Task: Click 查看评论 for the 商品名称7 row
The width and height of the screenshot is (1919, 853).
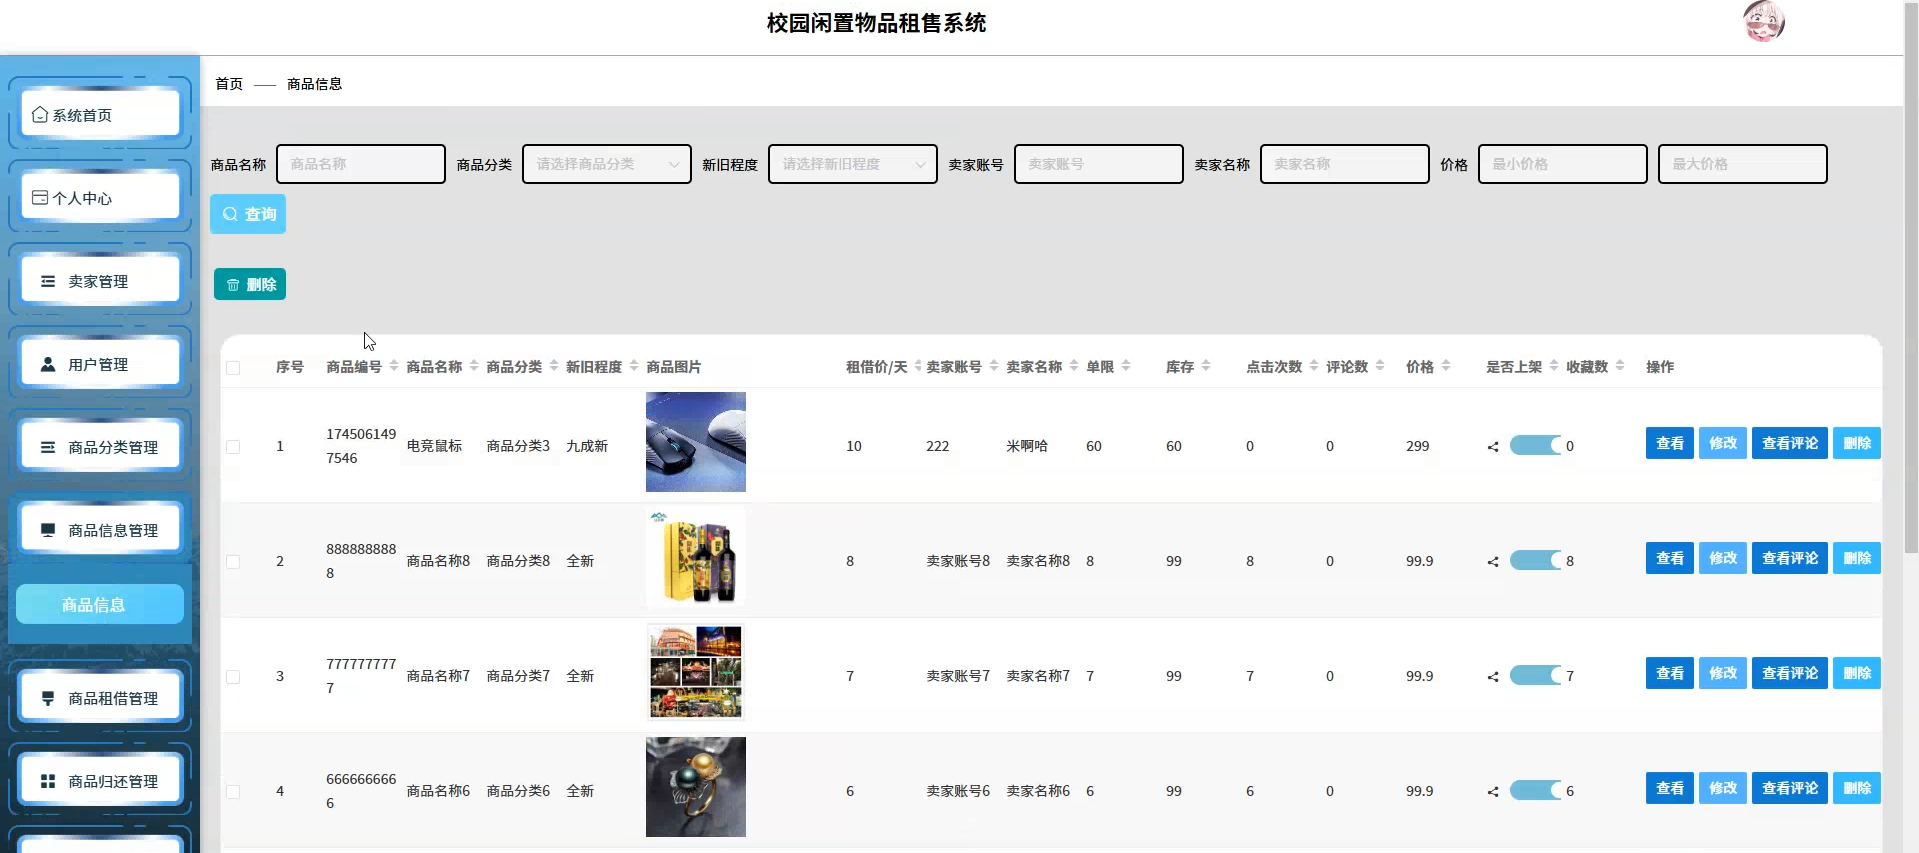Action: [1790, 673]
